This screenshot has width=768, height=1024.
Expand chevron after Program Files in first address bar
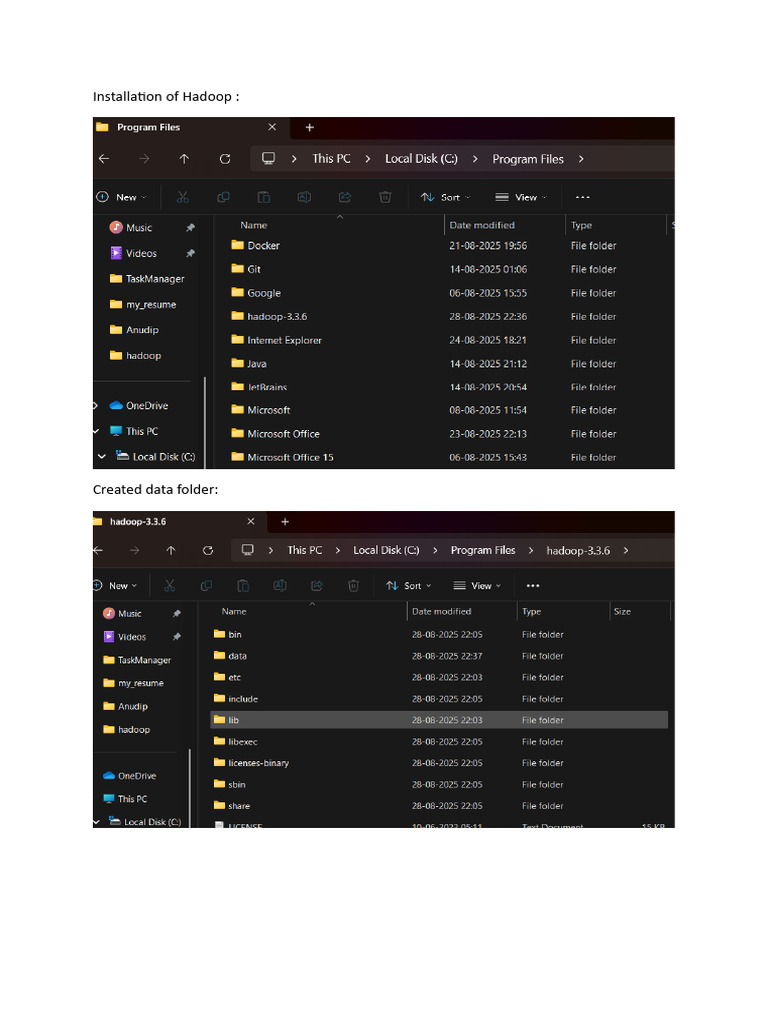tap(581, 159)
